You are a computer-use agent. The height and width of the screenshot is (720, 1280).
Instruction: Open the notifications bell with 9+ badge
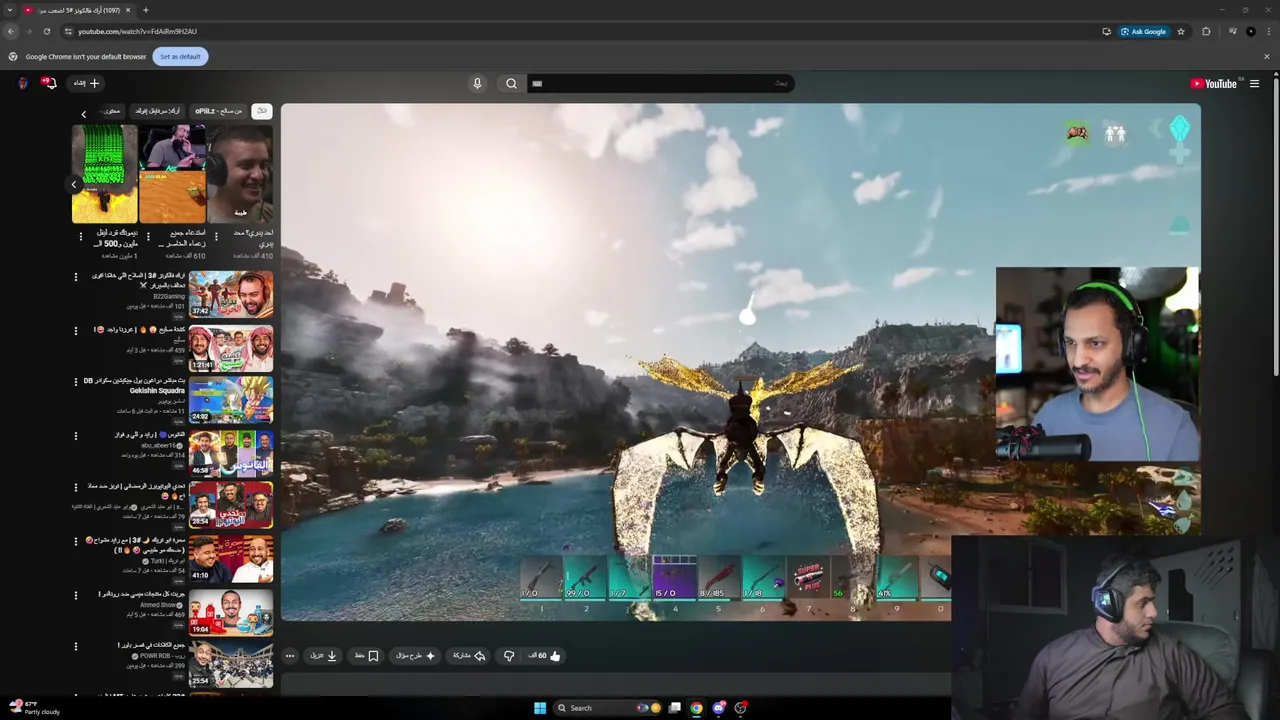[x=49, y=83]
